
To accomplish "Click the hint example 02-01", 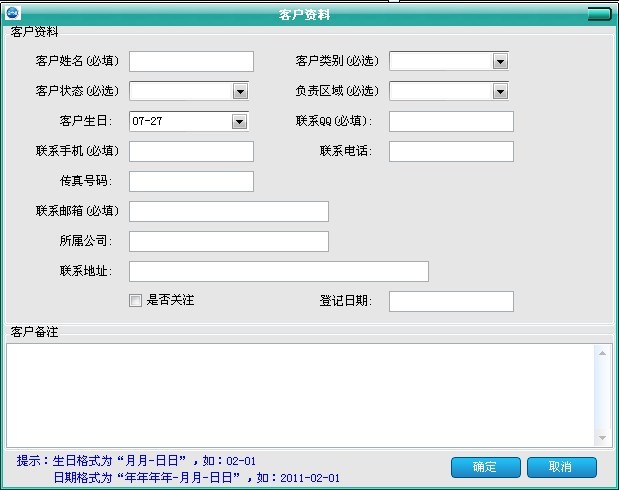I will click(241, 461).
